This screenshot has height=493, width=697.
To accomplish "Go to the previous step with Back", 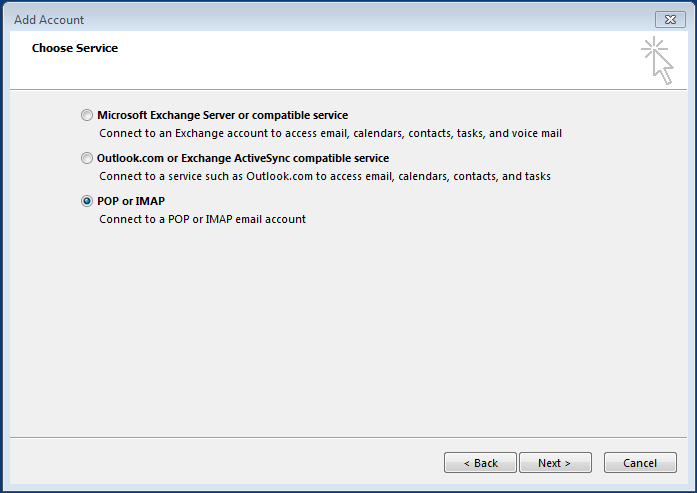I will pos(480,463).
